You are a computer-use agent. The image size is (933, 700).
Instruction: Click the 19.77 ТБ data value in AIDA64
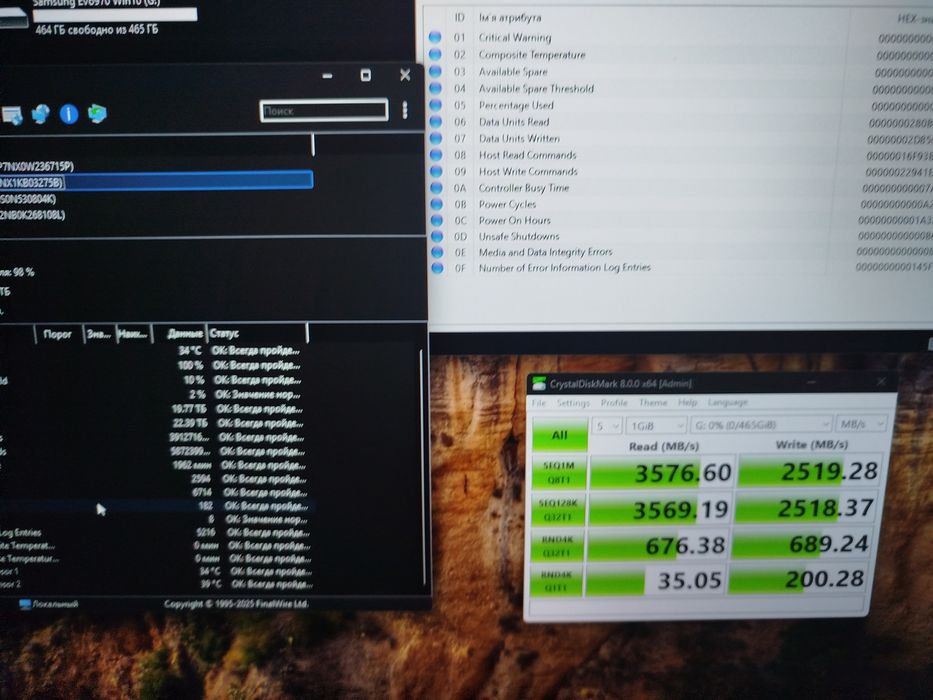click(189, 409)
